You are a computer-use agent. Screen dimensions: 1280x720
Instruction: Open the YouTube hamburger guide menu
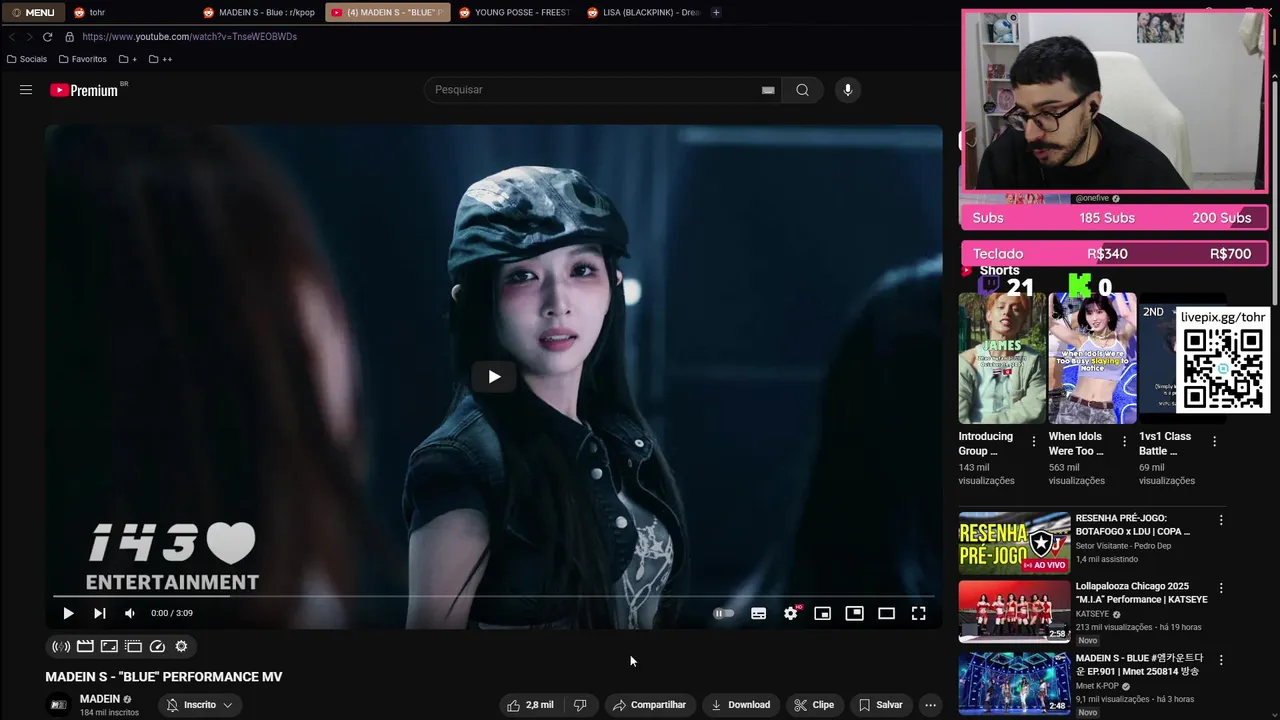[26, 90]
